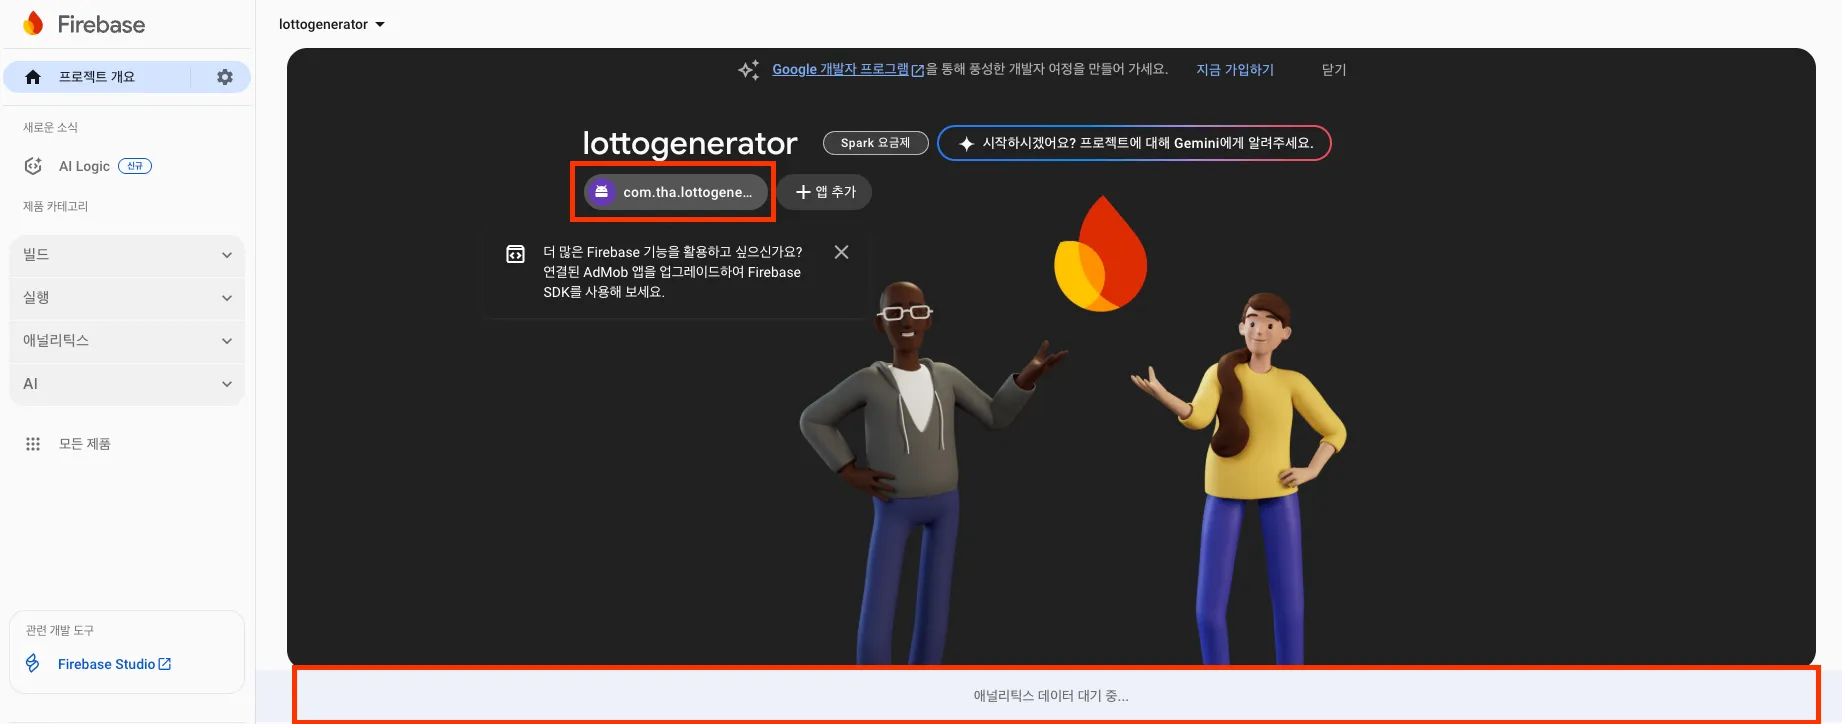Dismiss the AdMob upgrade notice with X

tap(842, 252)
